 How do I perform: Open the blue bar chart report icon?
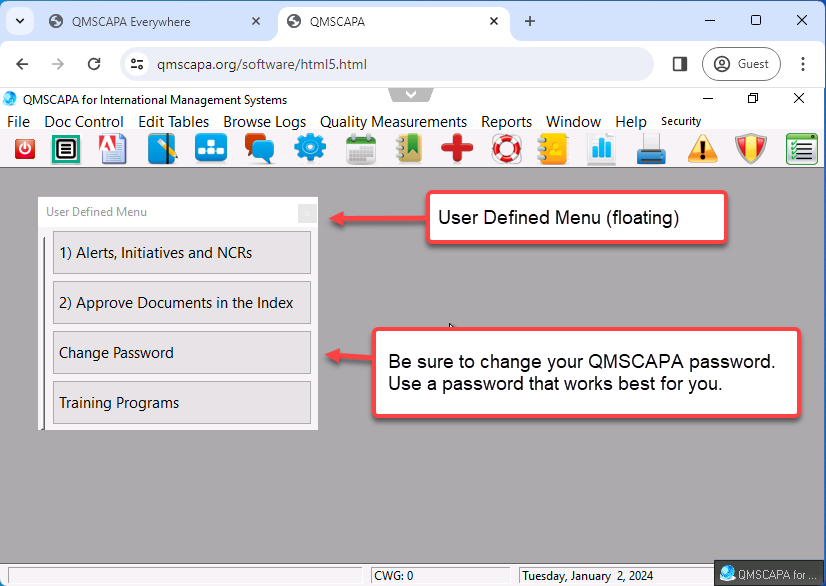(x=601, y=150)
